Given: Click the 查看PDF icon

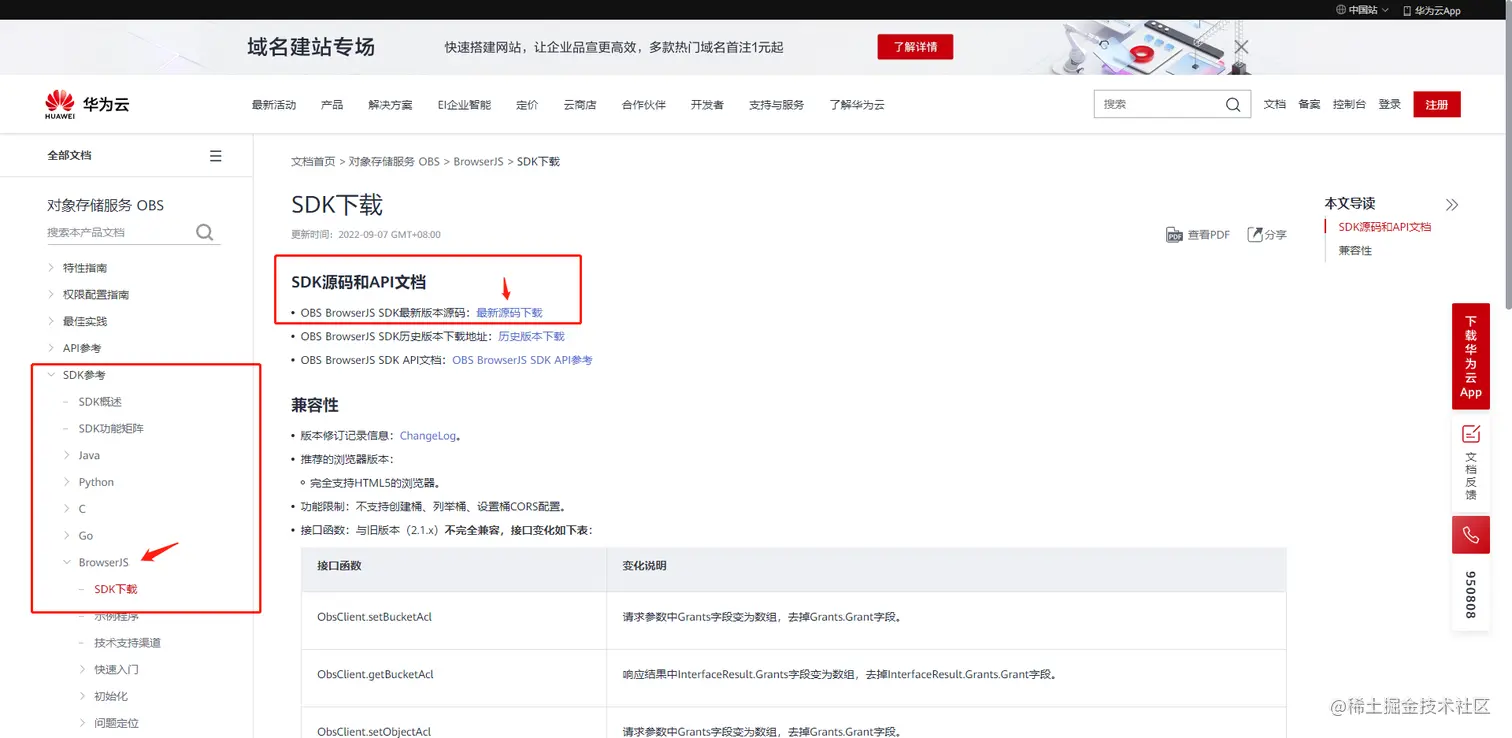Looking at the screenshot, I should pyautogui.click(x=1174, y=235).
